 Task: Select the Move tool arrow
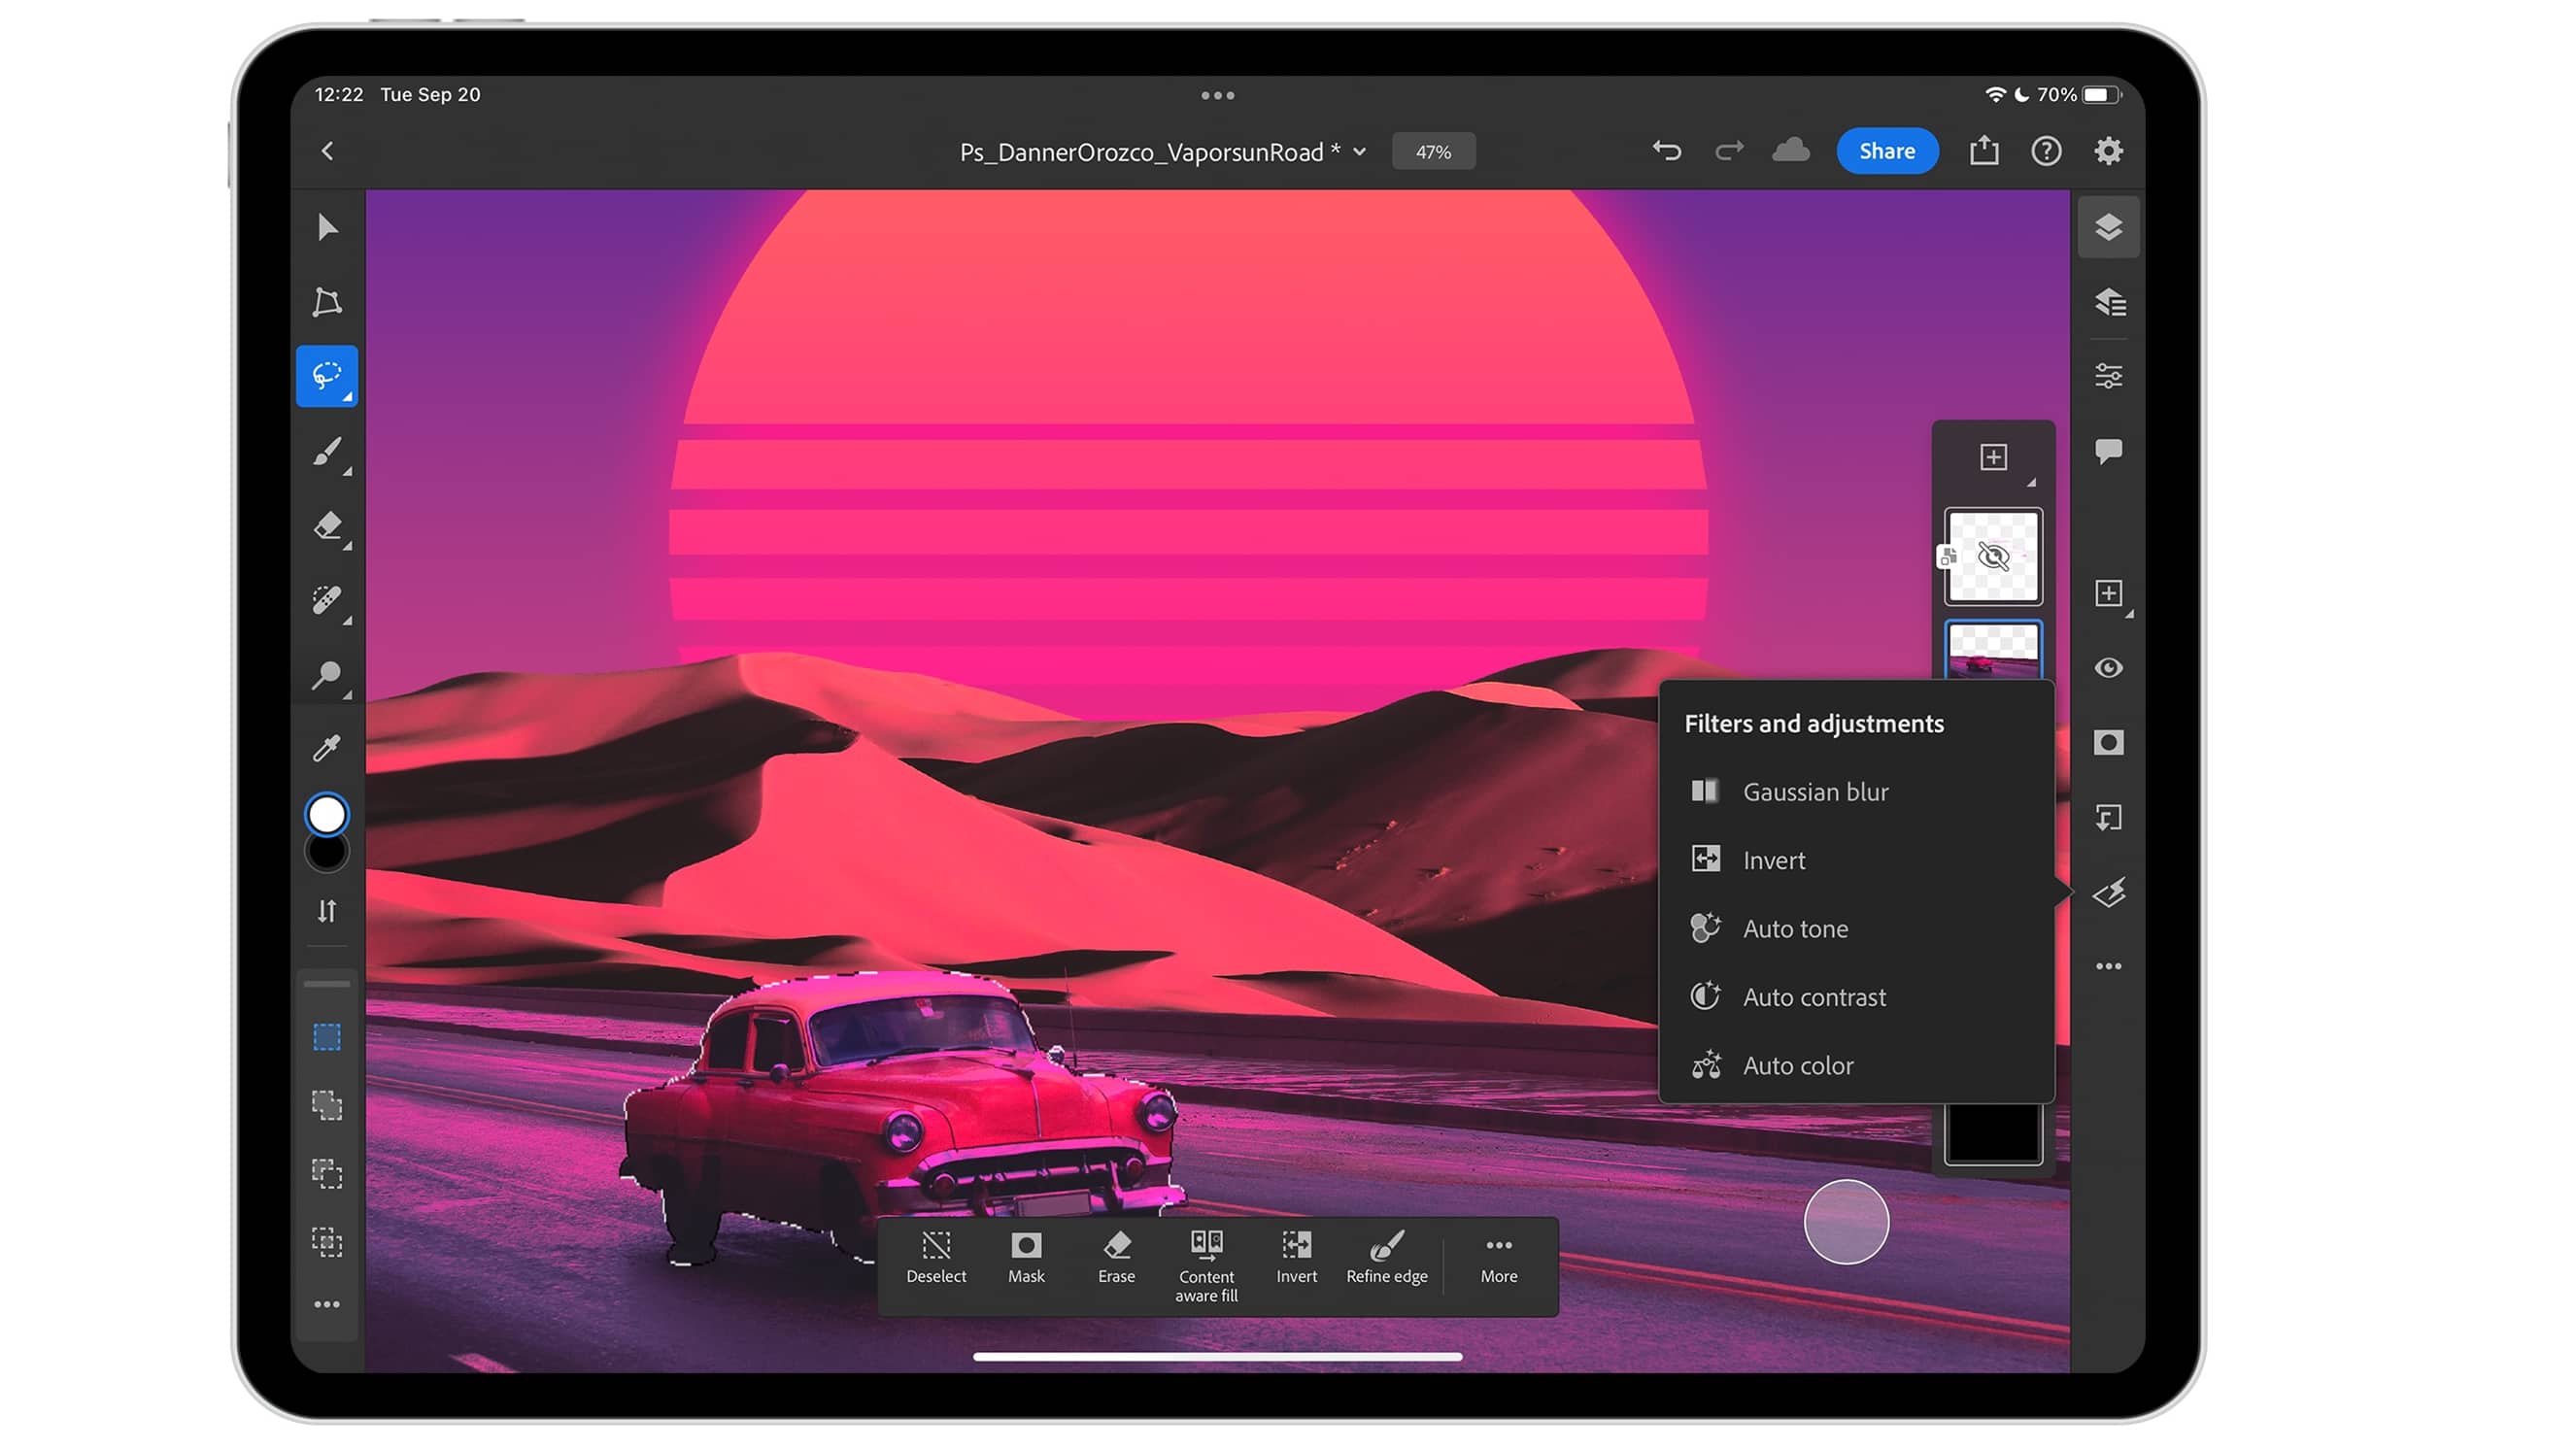tap(327, 228)
